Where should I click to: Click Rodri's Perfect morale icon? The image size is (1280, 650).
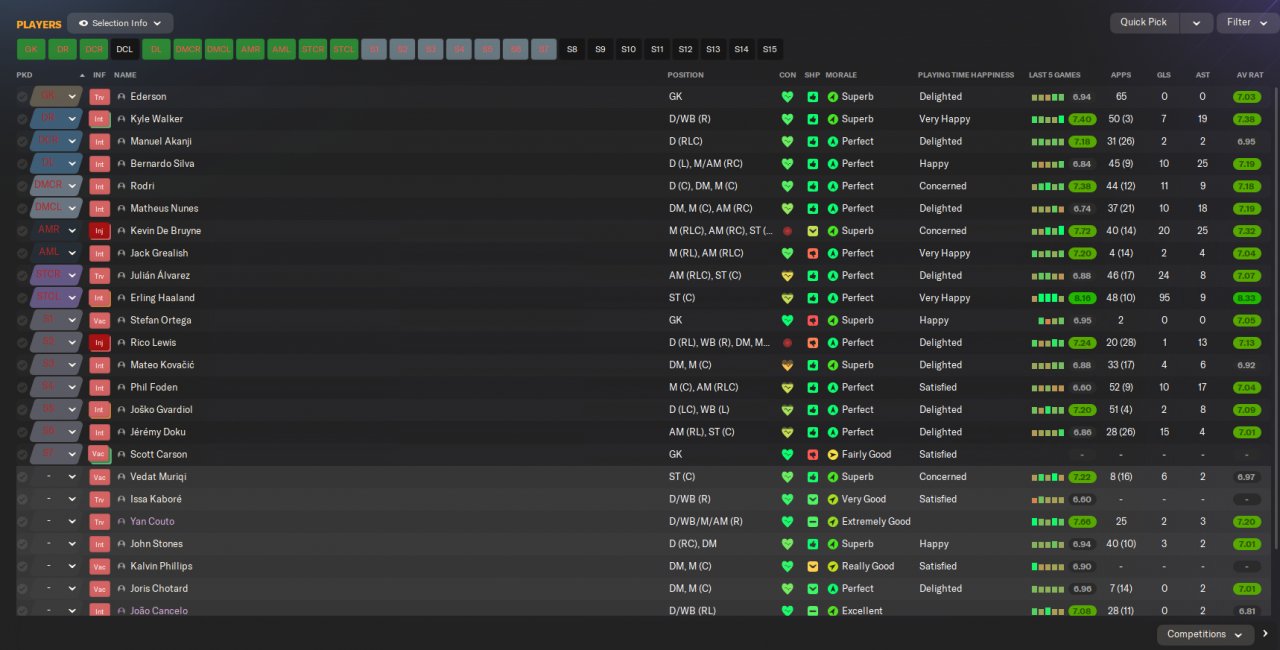click(x=833, y=186)
